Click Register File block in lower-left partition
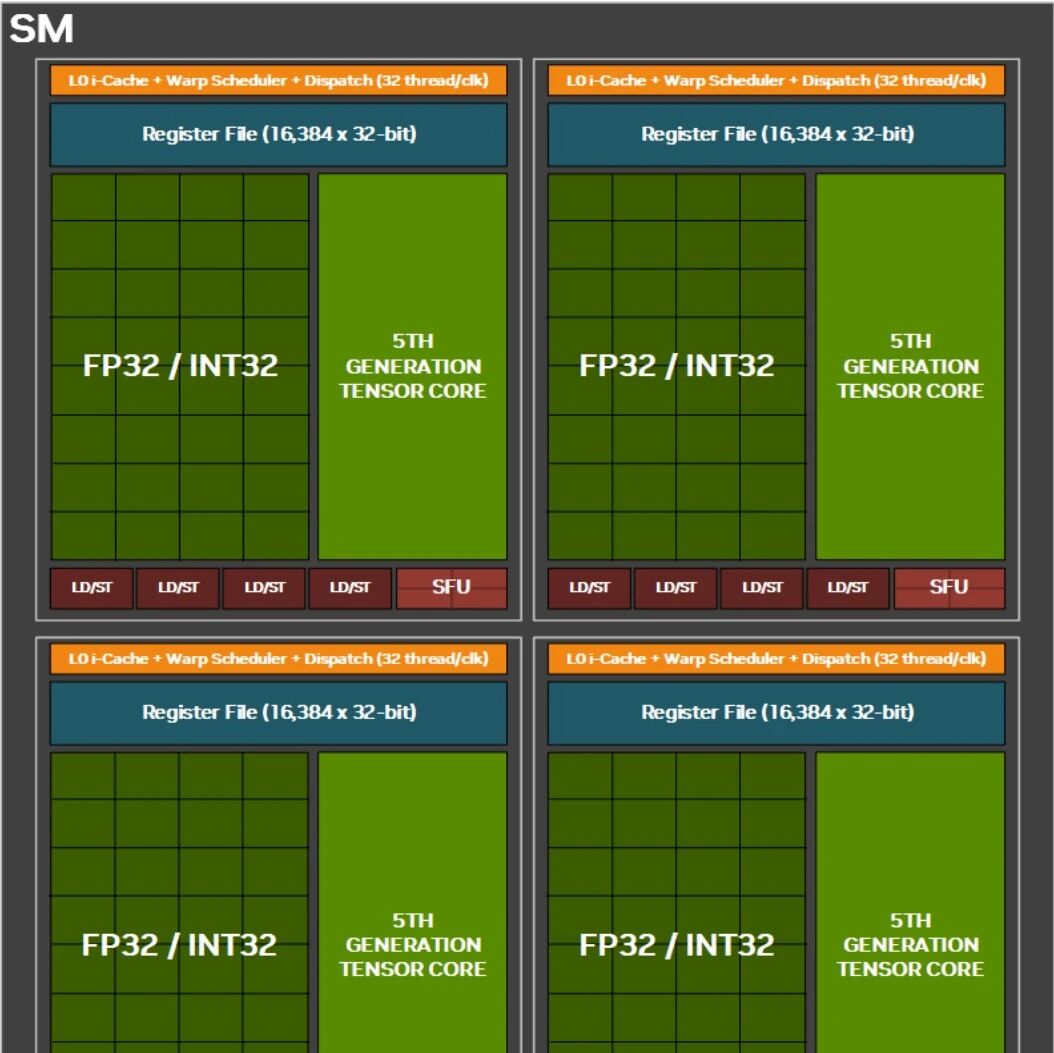Image resolution: width=1054 pixels, height=1053 pixels. click(x=278, y=713)
